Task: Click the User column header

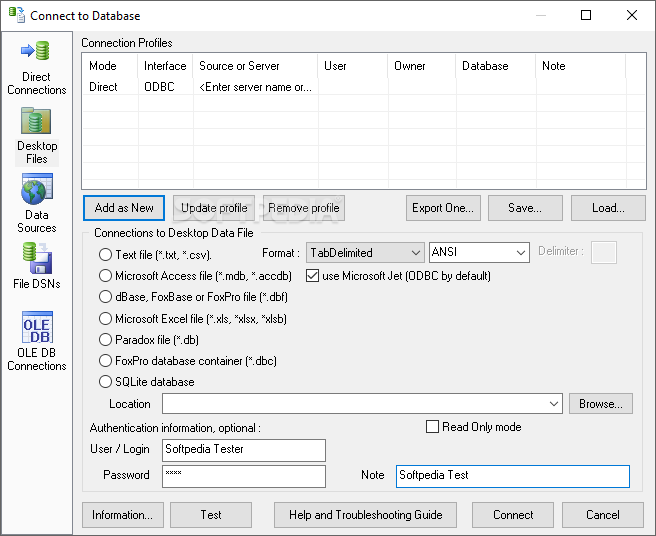Action: click(353, 66)
